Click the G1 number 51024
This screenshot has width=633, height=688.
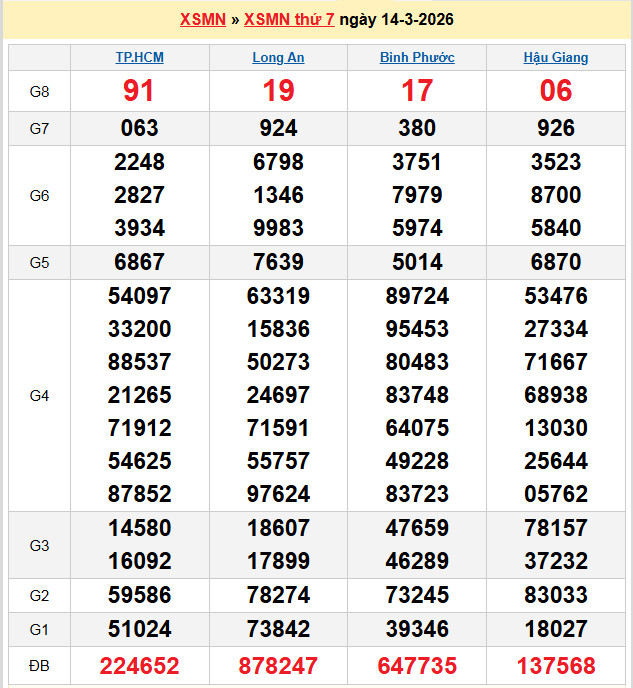(x=139, y=630)
